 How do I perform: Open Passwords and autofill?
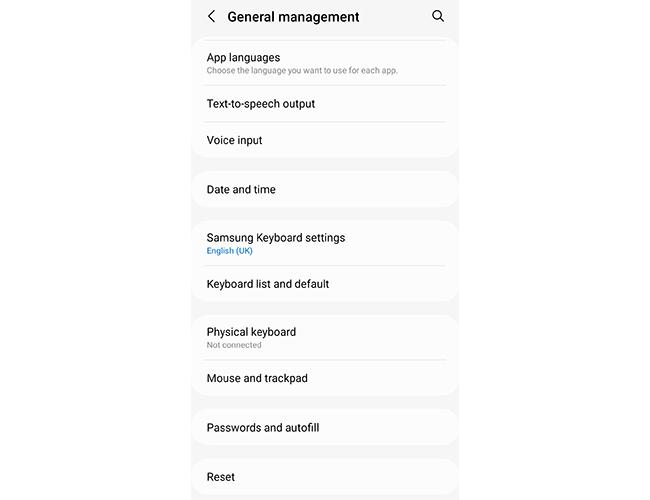325,427
